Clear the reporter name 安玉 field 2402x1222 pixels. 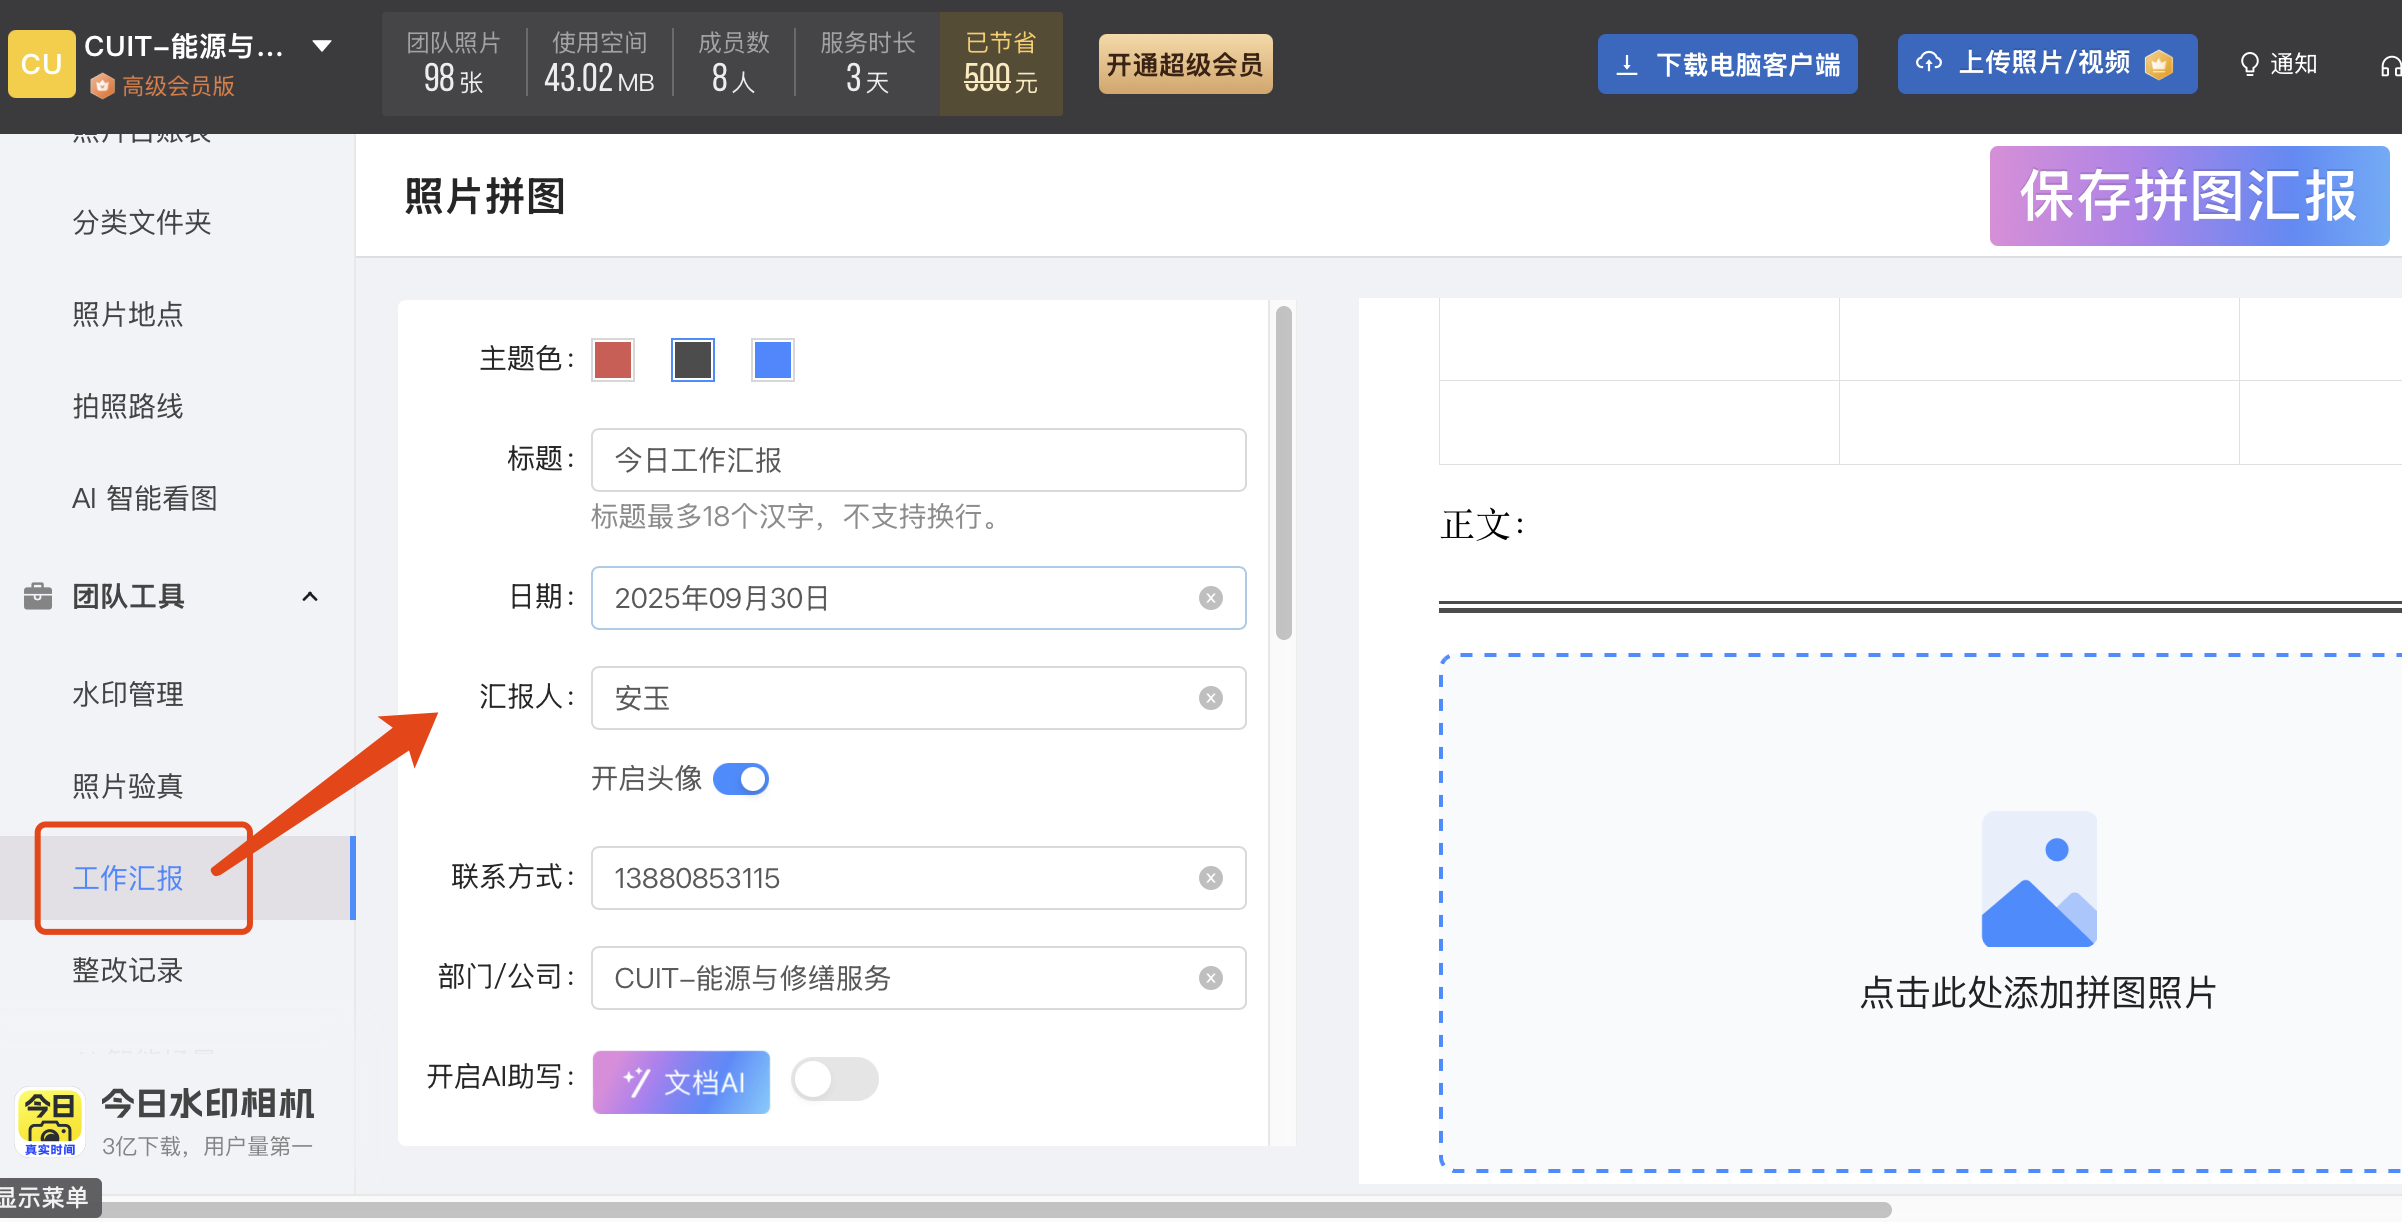pos(1210,698)
